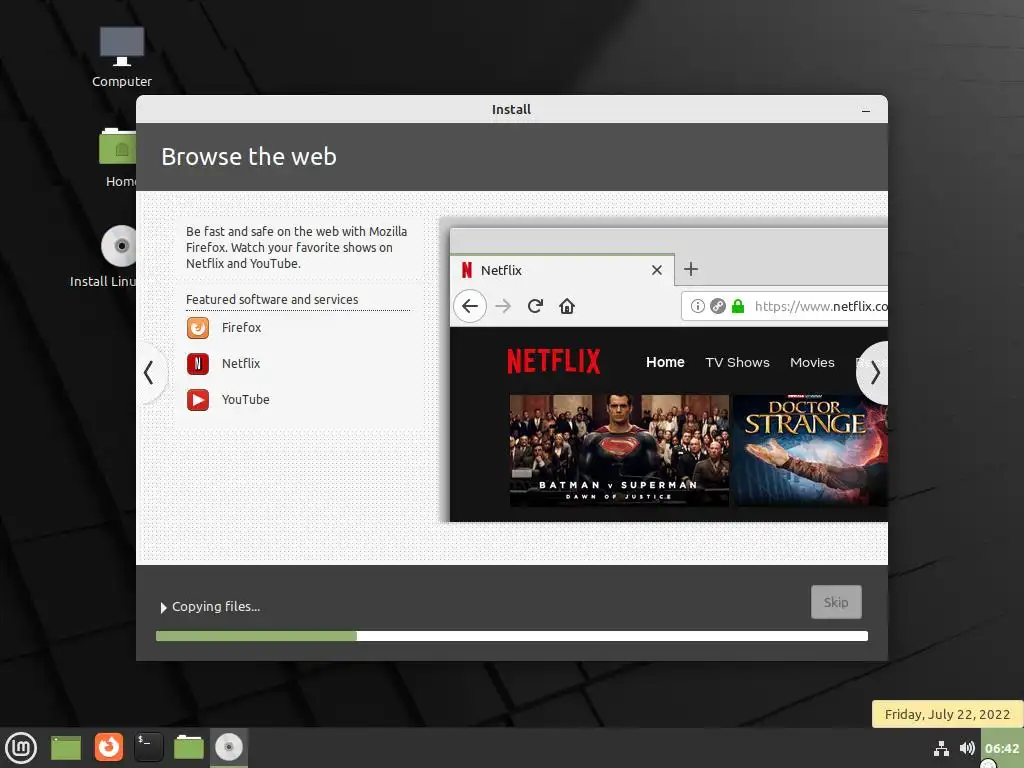Open the network tray icon
The width and height of the screenshot is (1024, 768).
pyautogui.click(x=941, y=748)
